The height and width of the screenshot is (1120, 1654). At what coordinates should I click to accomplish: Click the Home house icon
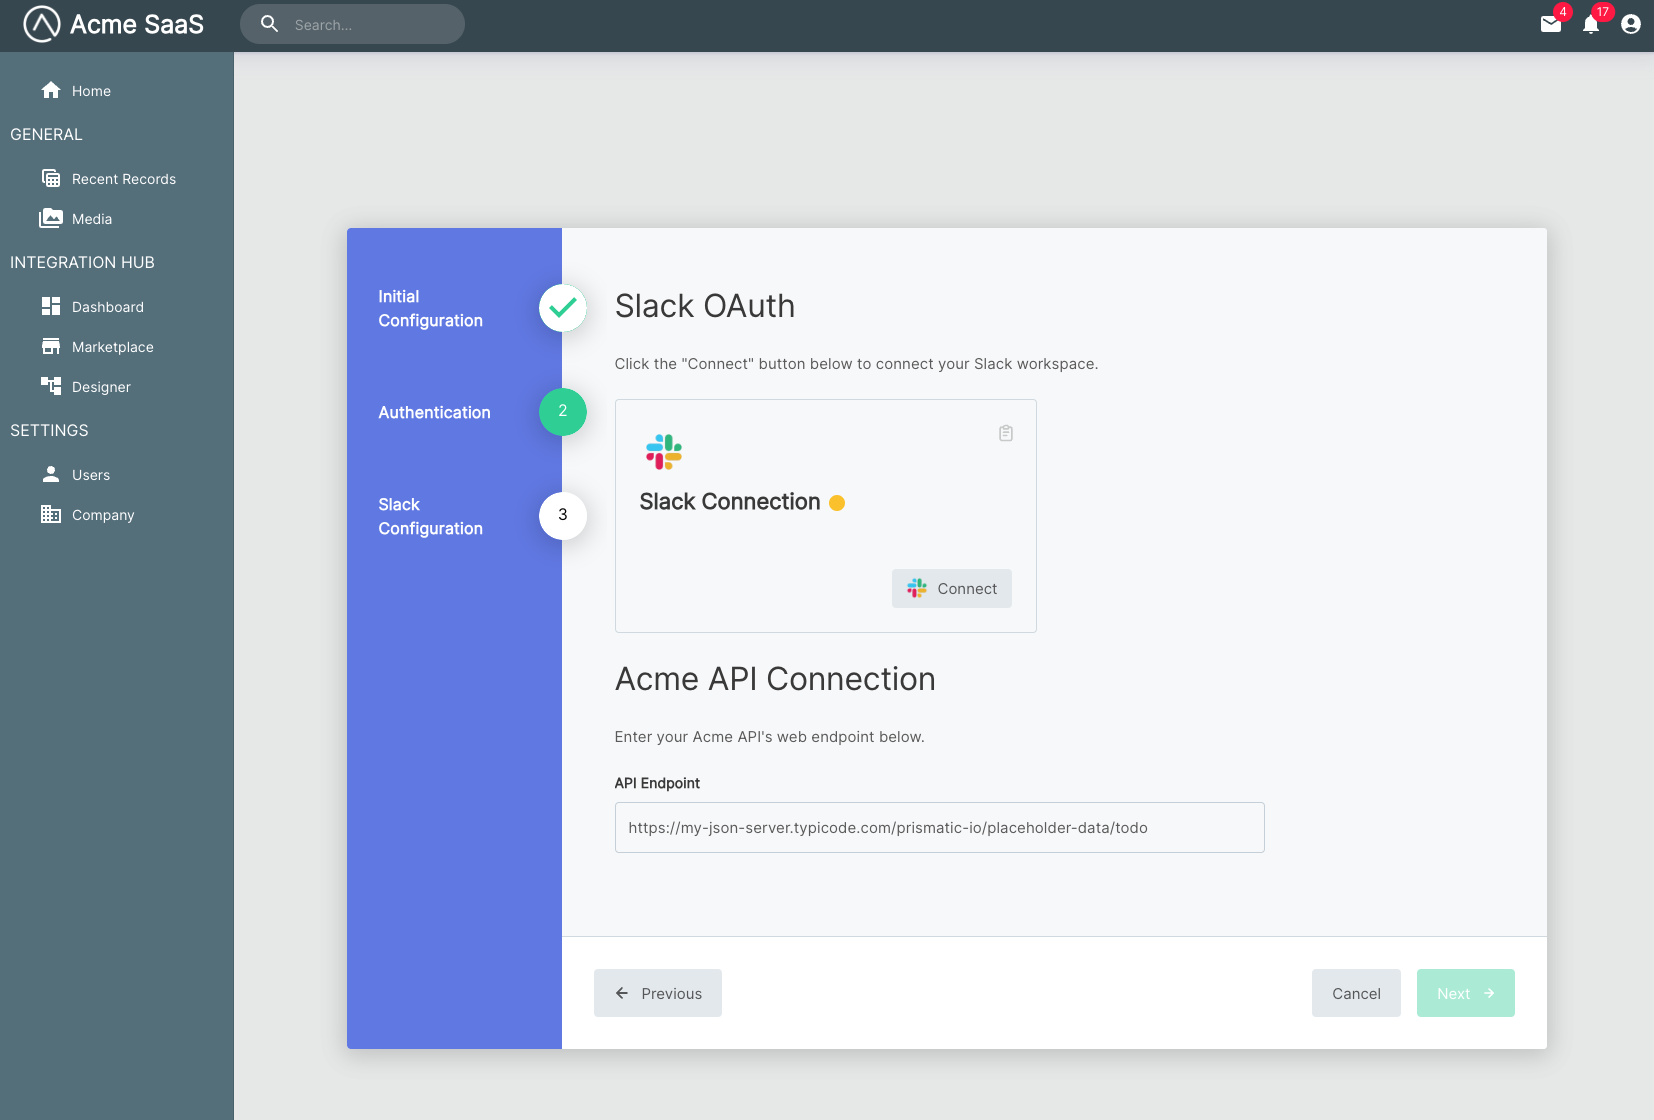pos(51,90)
